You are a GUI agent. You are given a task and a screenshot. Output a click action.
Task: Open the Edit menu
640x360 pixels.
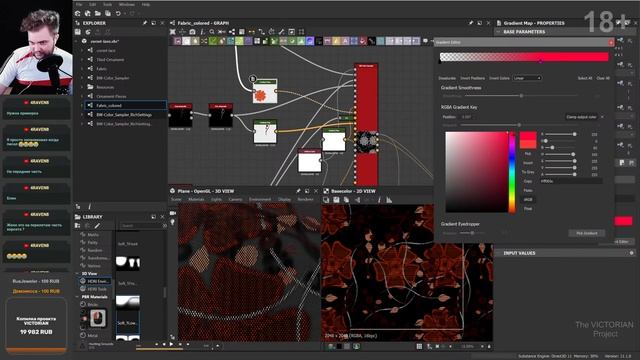(x=93, y=4)
